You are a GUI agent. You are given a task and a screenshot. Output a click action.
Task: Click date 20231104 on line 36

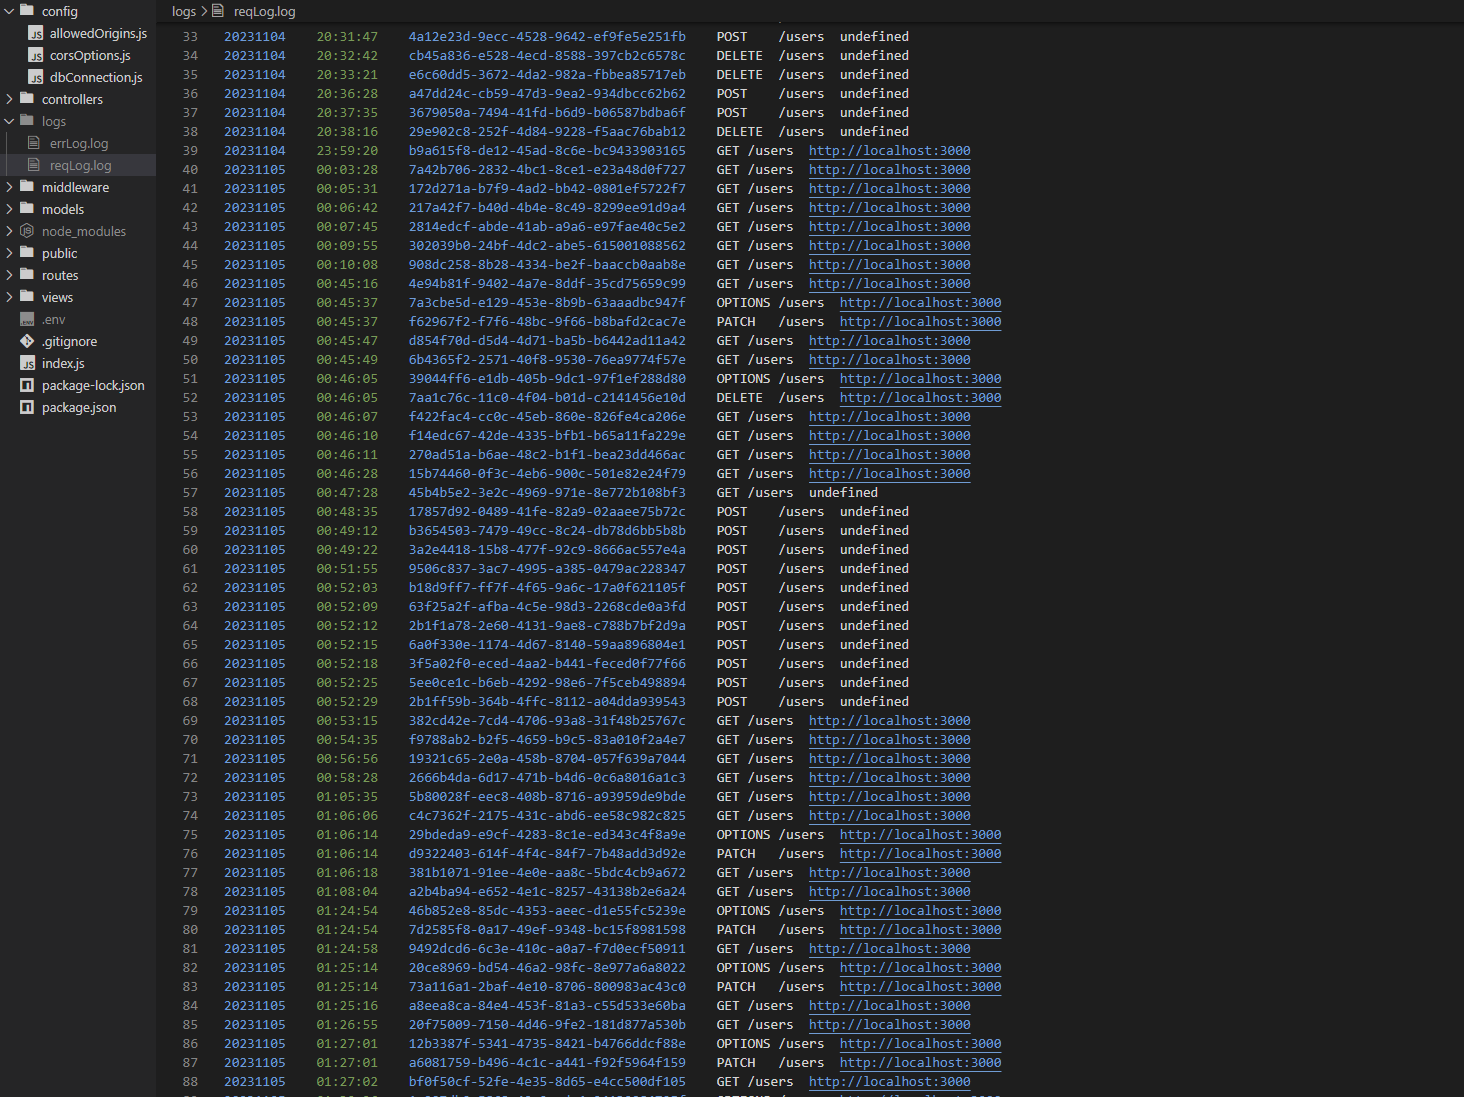point(255,94)
